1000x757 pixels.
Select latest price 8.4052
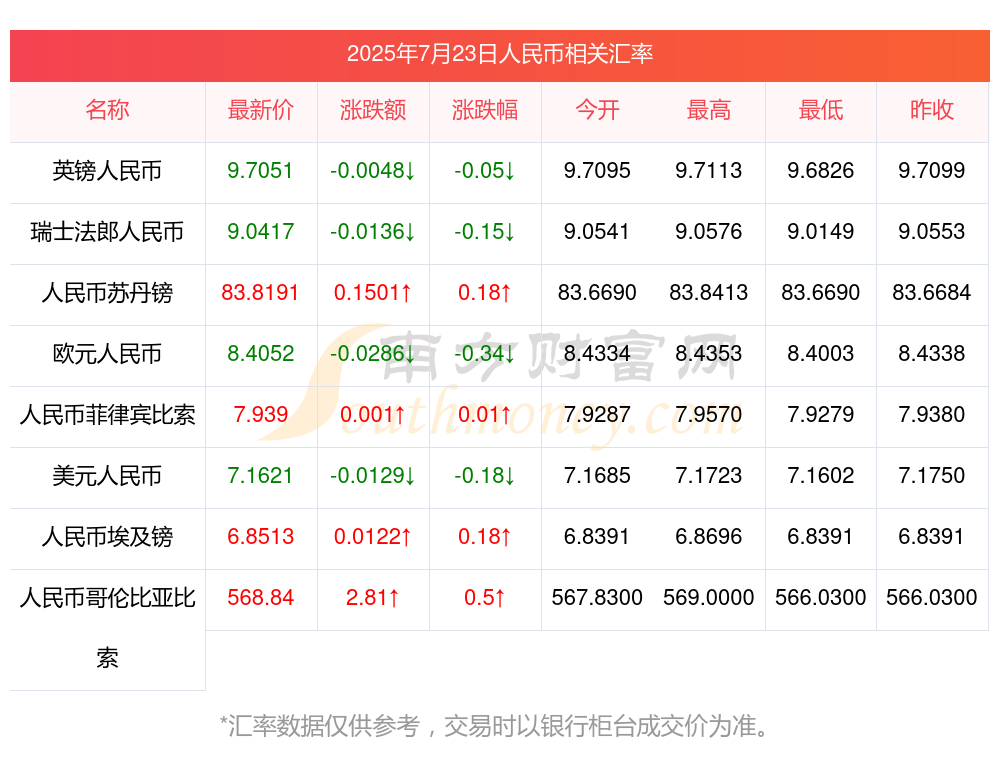click(x=260, y=353)
